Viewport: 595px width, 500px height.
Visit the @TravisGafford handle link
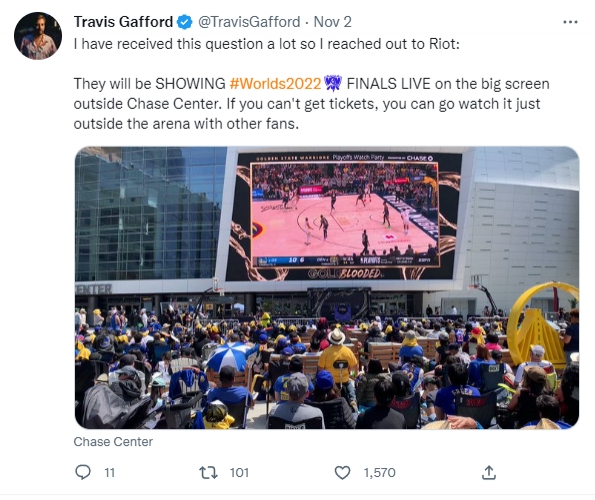pos(249,22)
